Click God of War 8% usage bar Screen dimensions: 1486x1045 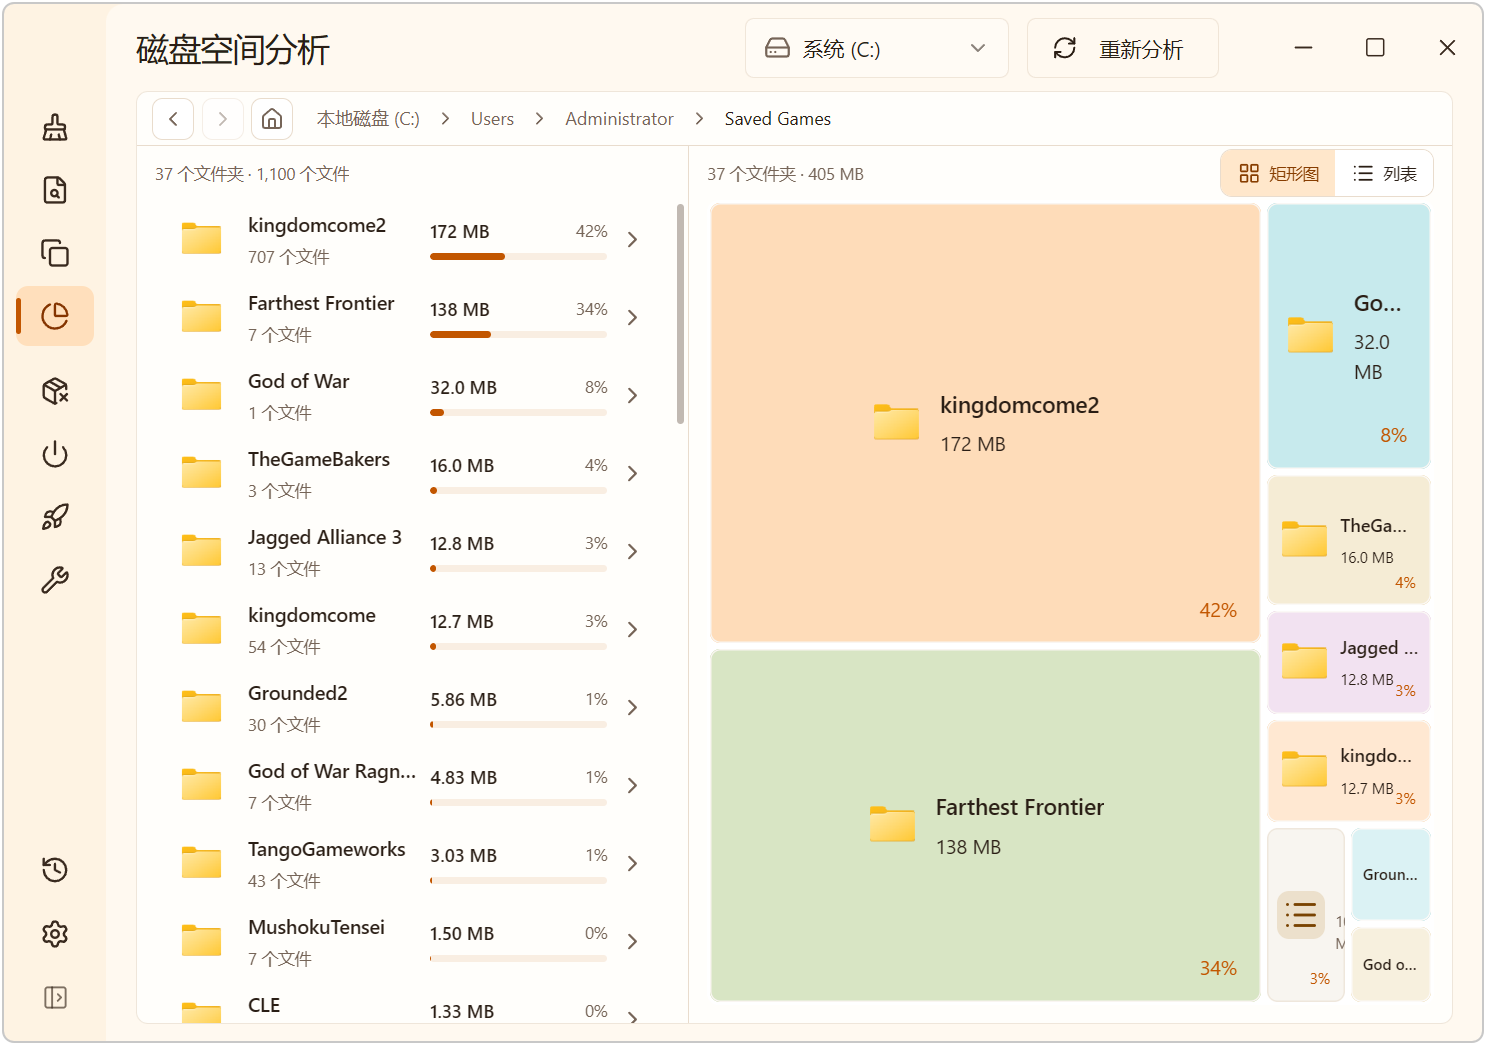tap(518, 413)
